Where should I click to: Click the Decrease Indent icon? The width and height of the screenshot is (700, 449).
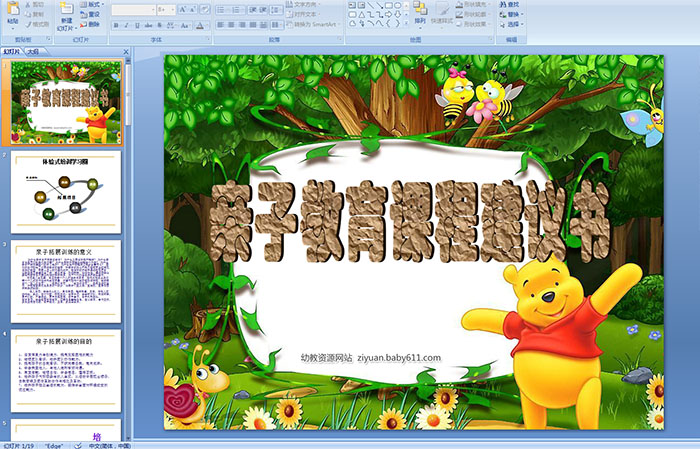252,9
